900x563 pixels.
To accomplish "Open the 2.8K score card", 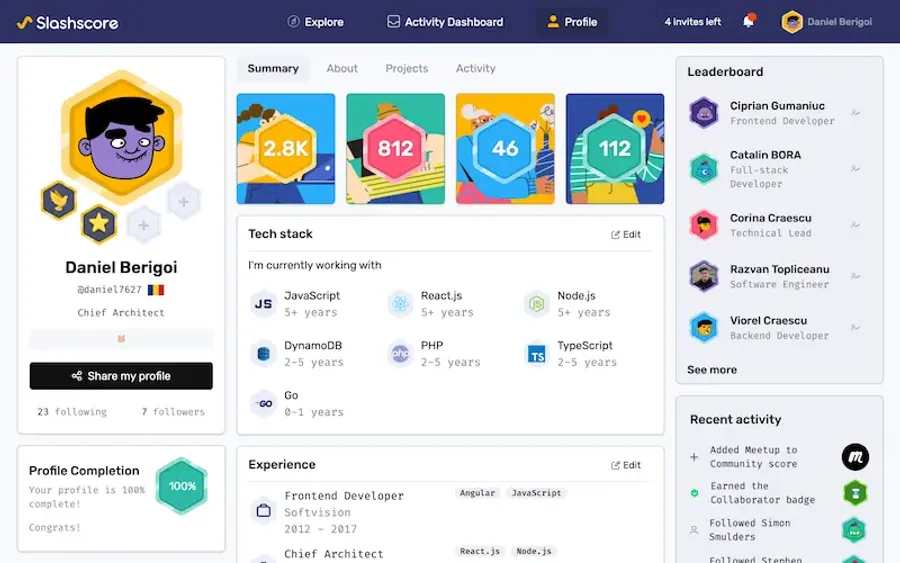I will [x=286, y=149].
